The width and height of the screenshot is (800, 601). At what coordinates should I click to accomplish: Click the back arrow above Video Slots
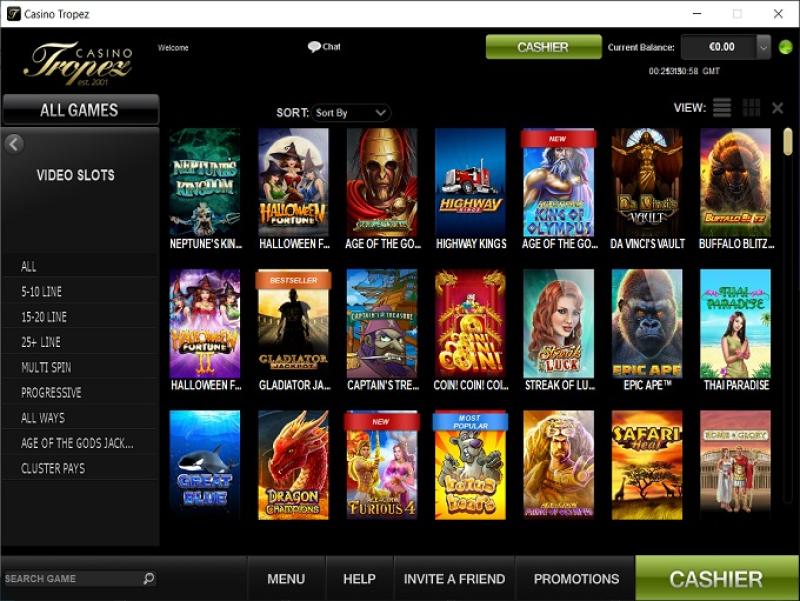click(14, 144)
